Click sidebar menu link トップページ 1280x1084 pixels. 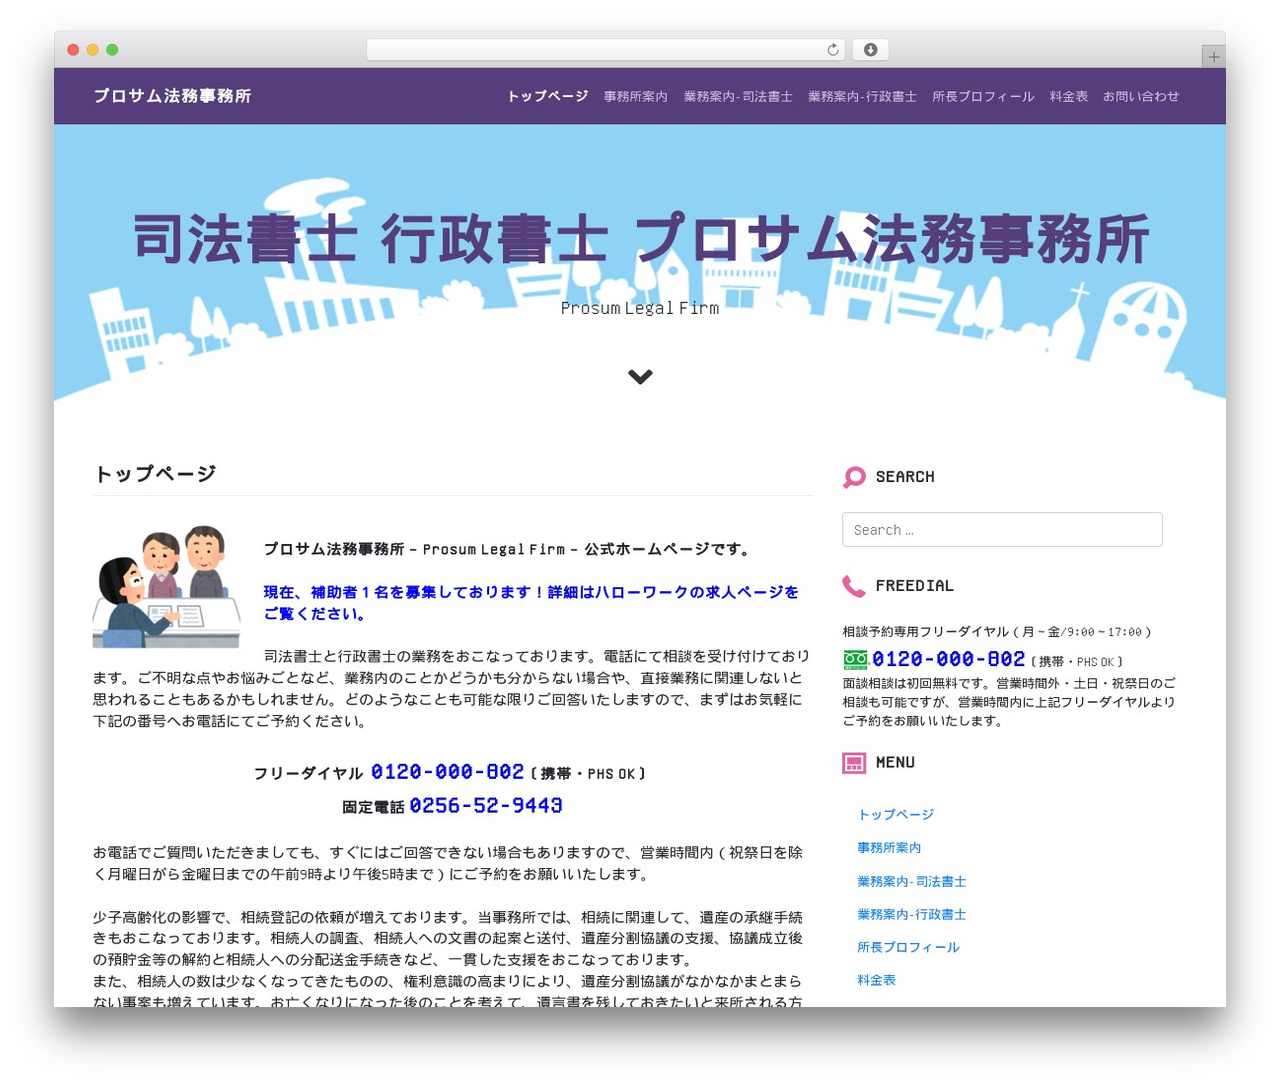[x=896, y=814]
